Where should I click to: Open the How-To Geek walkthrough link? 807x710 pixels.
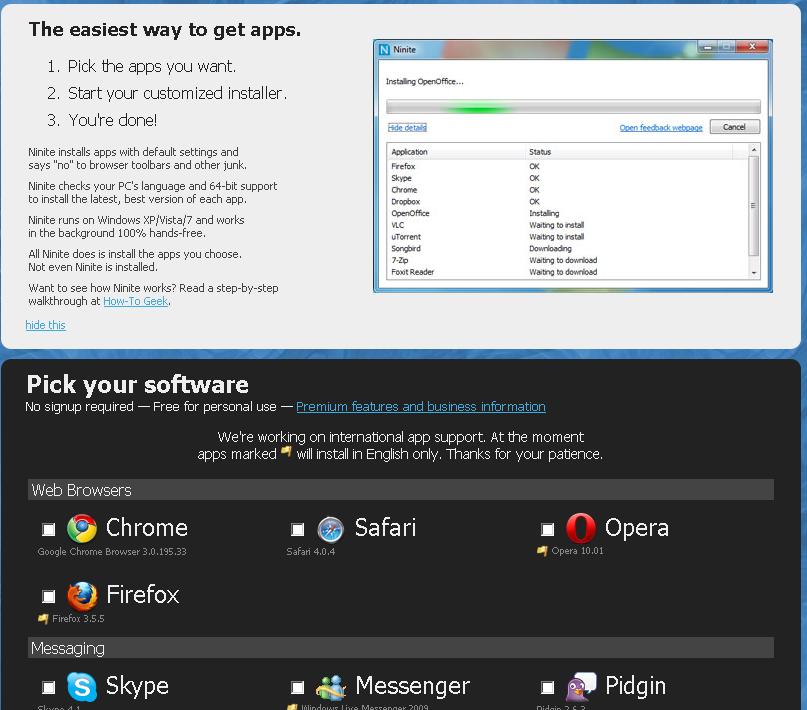(x=135, y=301)
